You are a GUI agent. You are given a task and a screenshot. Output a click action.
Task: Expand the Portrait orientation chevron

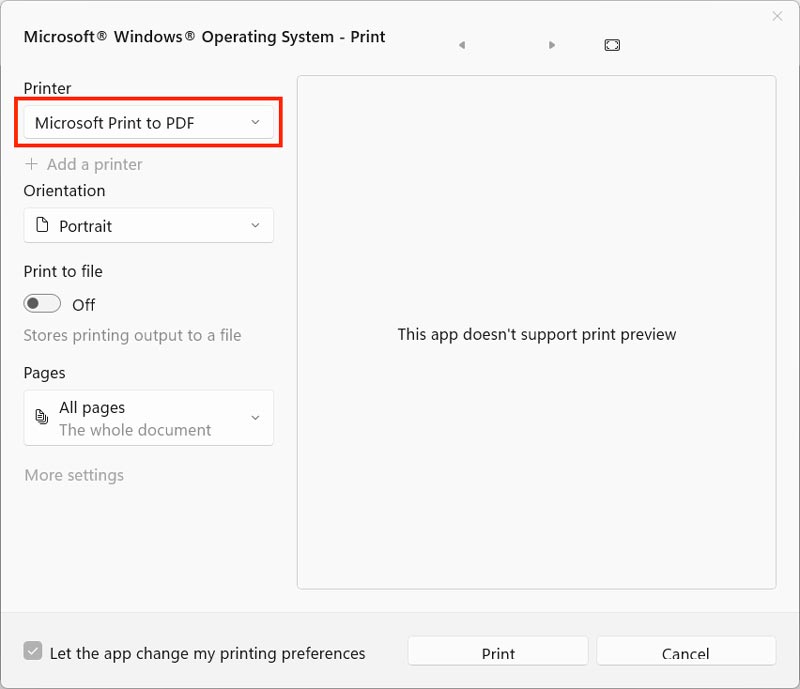tap(255, 226)
